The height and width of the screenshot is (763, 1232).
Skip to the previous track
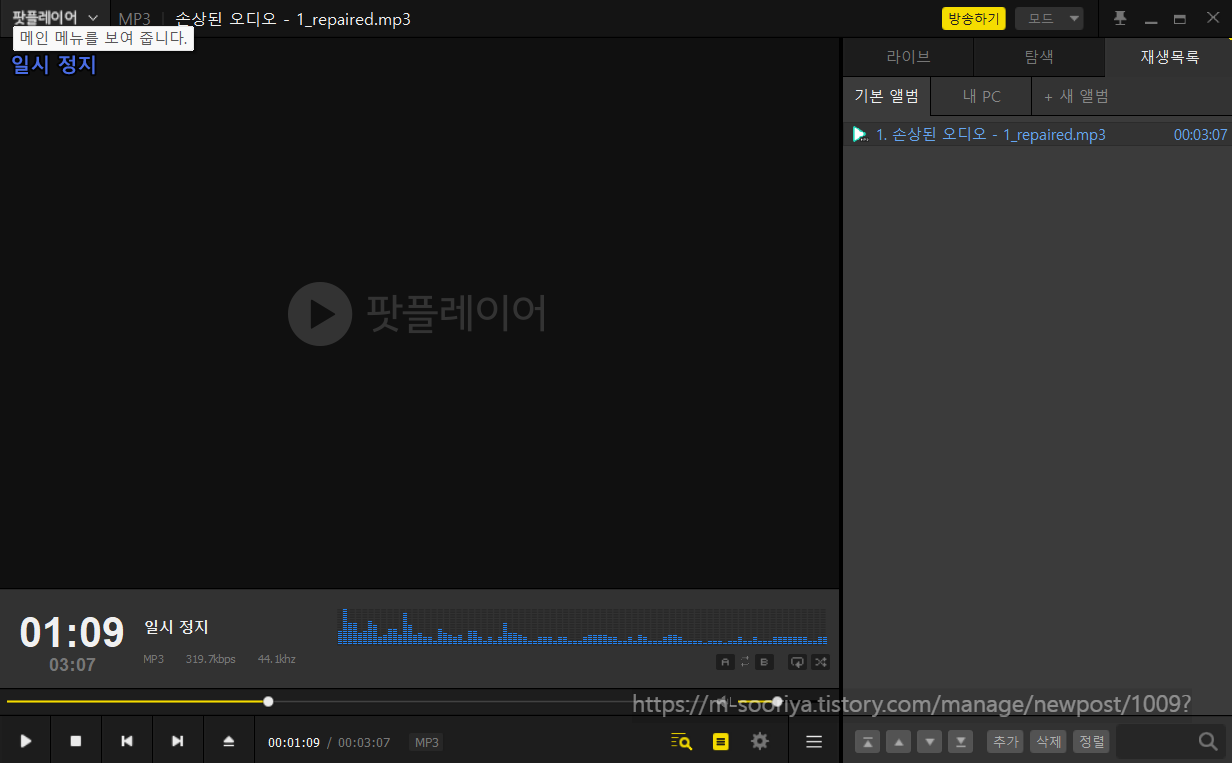coord(127,741)
